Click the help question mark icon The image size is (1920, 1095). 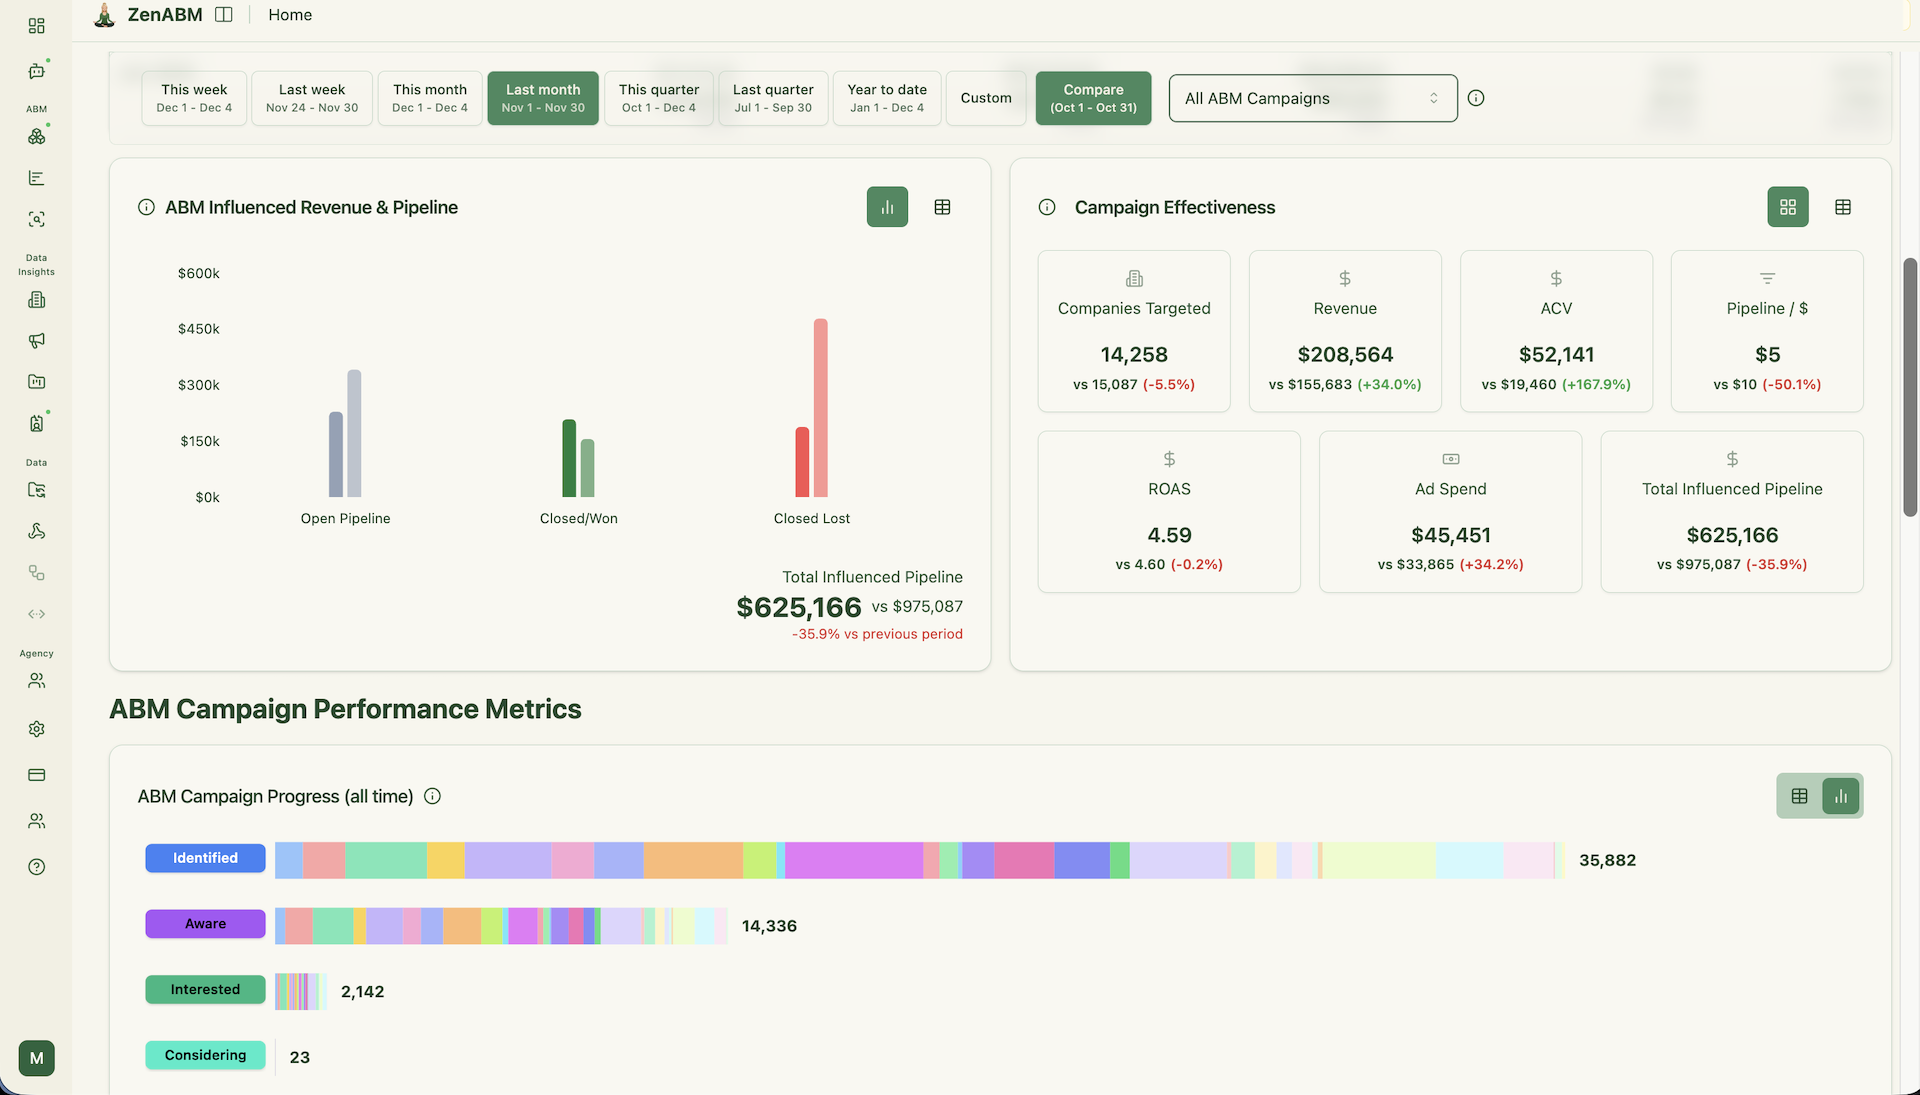pyautogui.click(x=37, y=867)
